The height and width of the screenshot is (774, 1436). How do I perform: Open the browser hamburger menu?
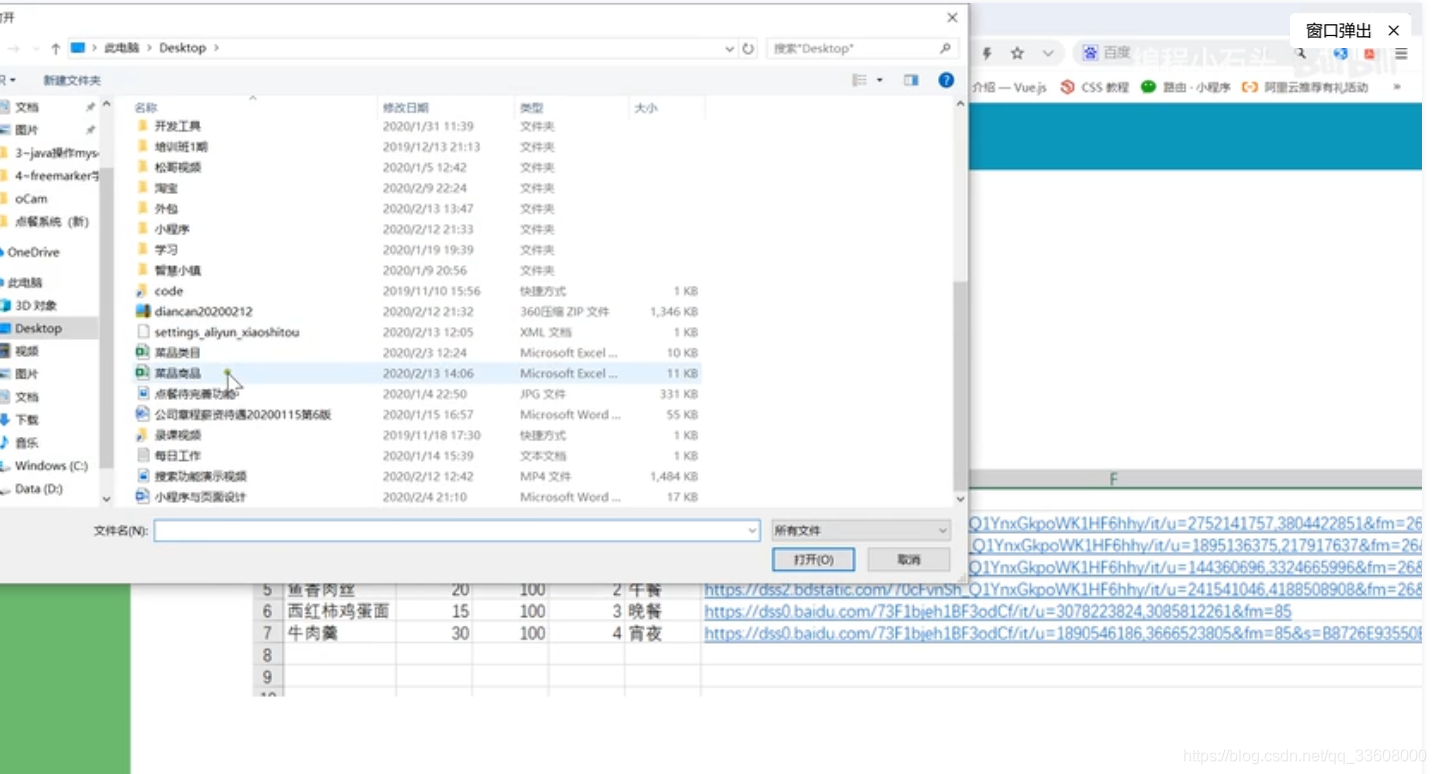pyautogui.click(x=1401, y=54)
